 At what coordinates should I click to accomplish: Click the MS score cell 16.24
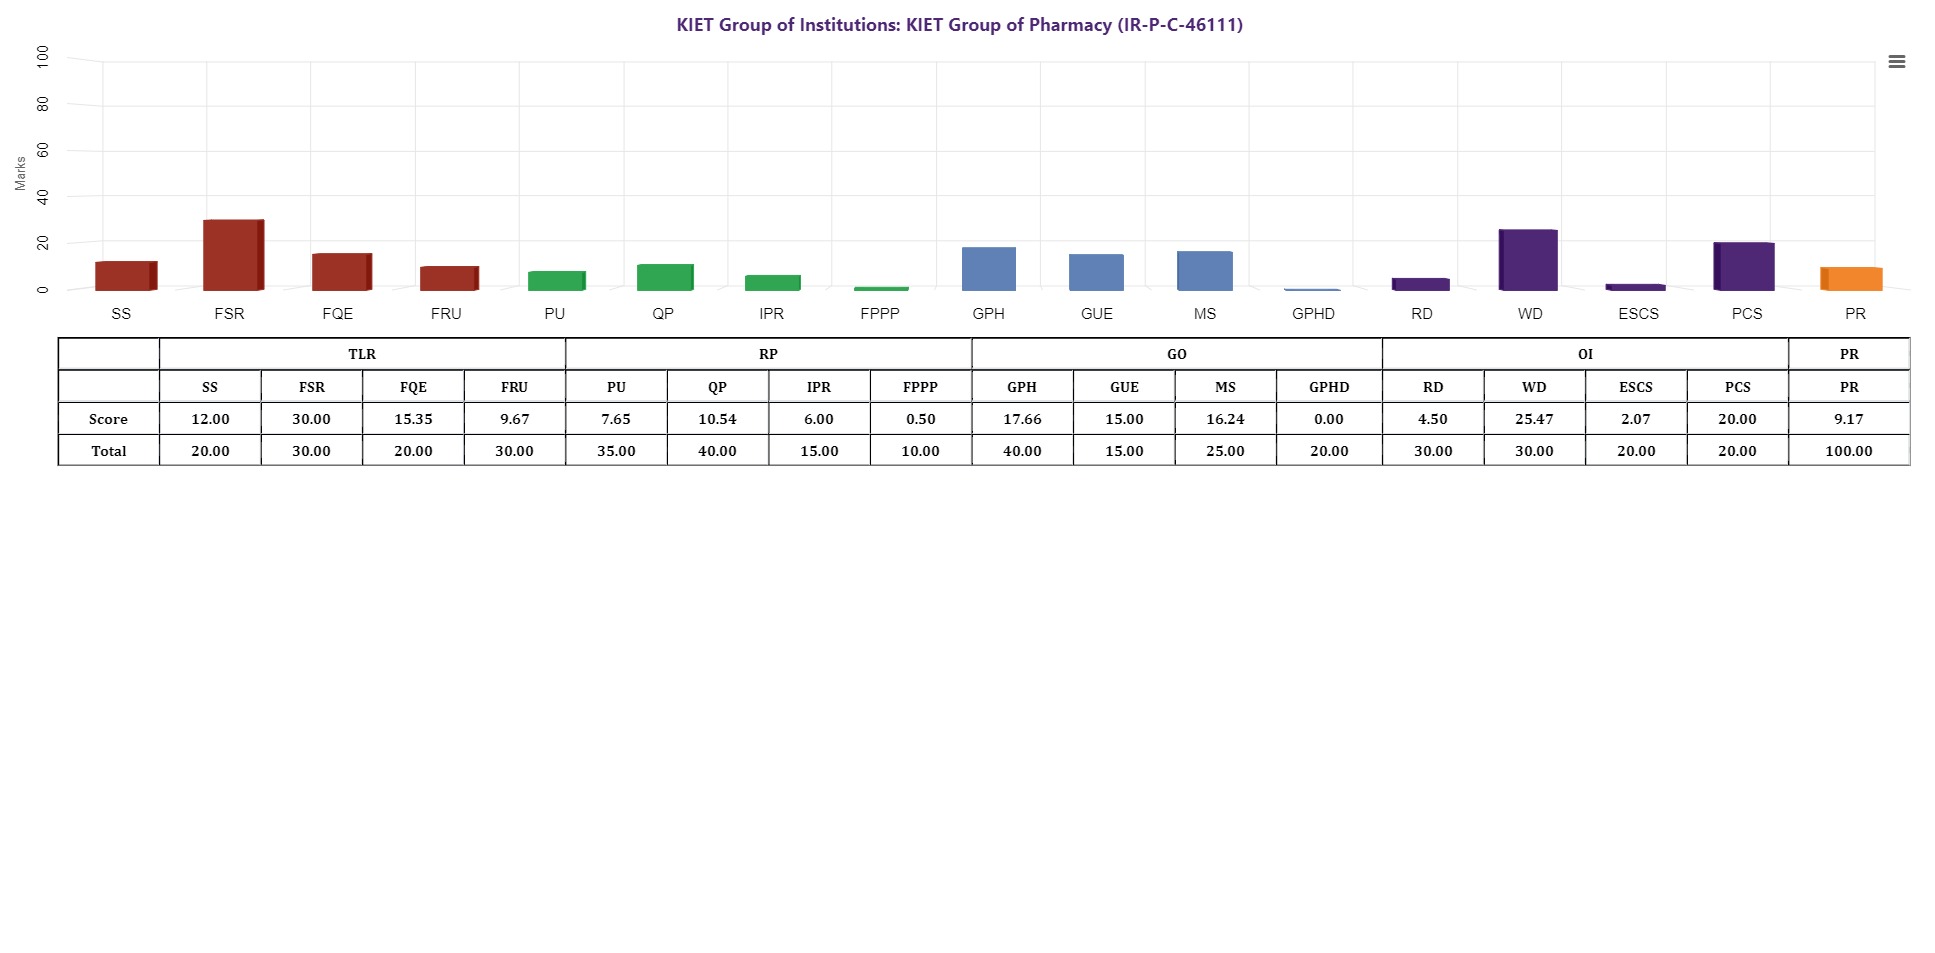pos(1225,419)
